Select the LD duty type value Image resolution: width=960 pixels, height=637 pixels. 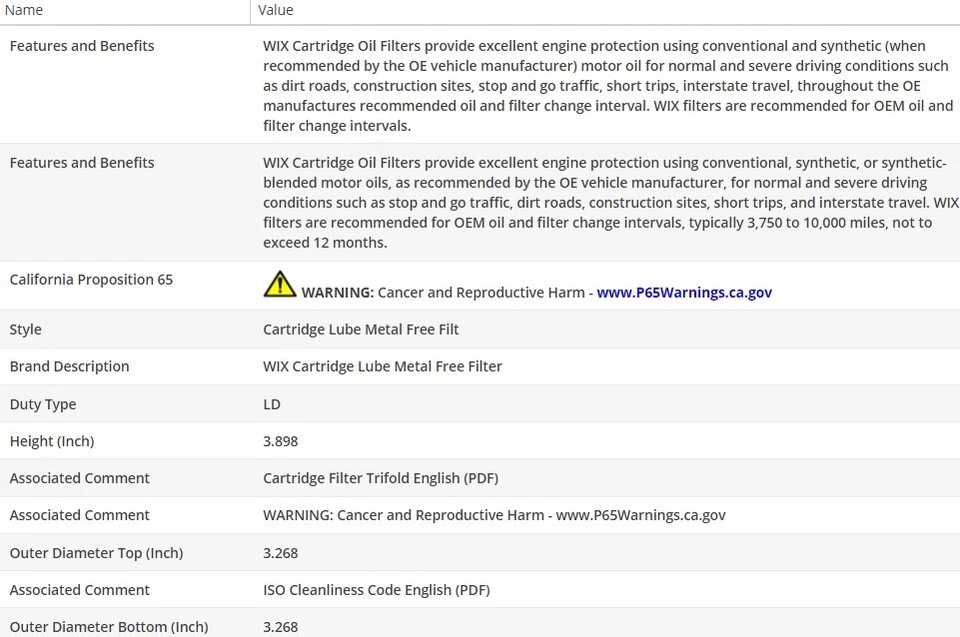click(272, 405)
